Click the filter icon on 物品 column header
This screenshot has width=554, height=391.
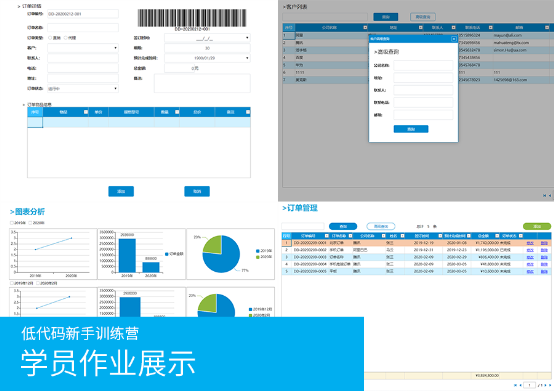tap(86, 112)
